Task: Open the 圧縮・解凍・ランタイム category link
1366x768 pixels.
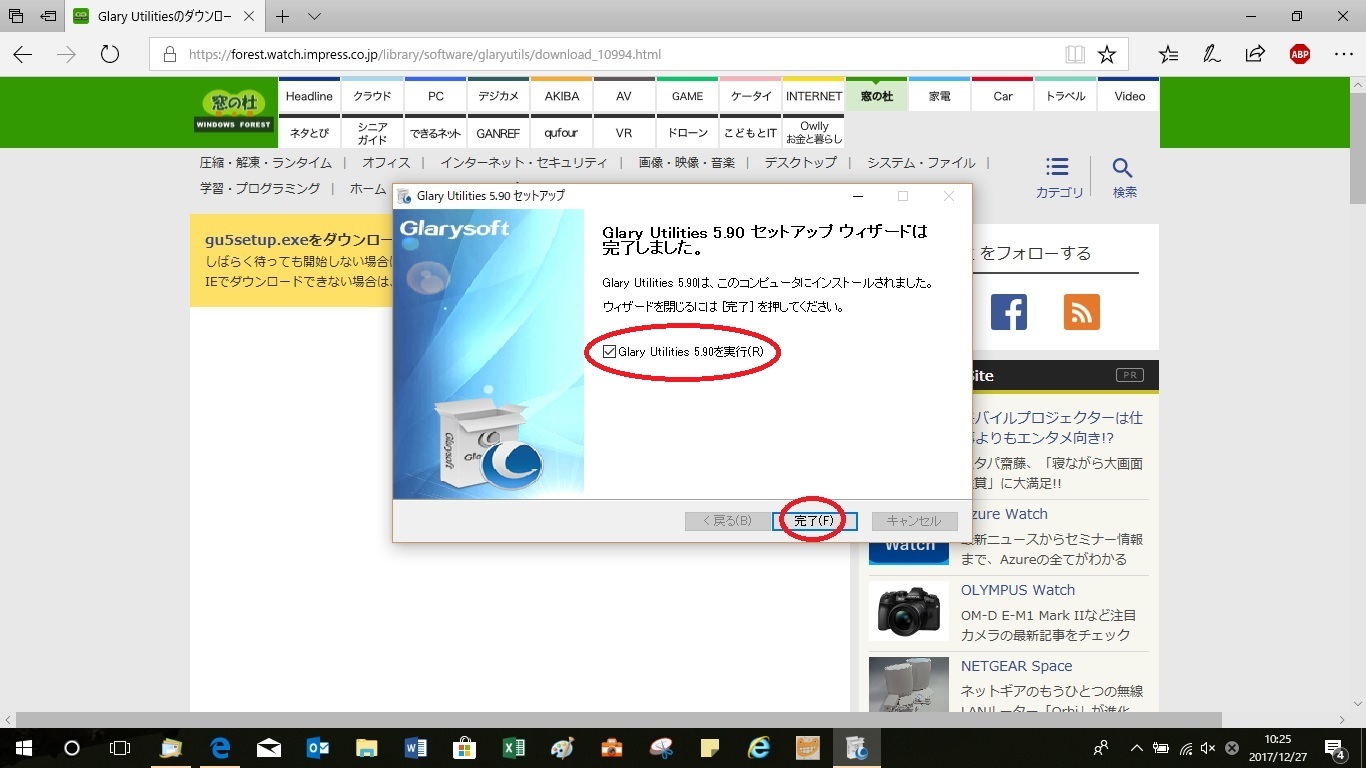Action: [265, 163]
